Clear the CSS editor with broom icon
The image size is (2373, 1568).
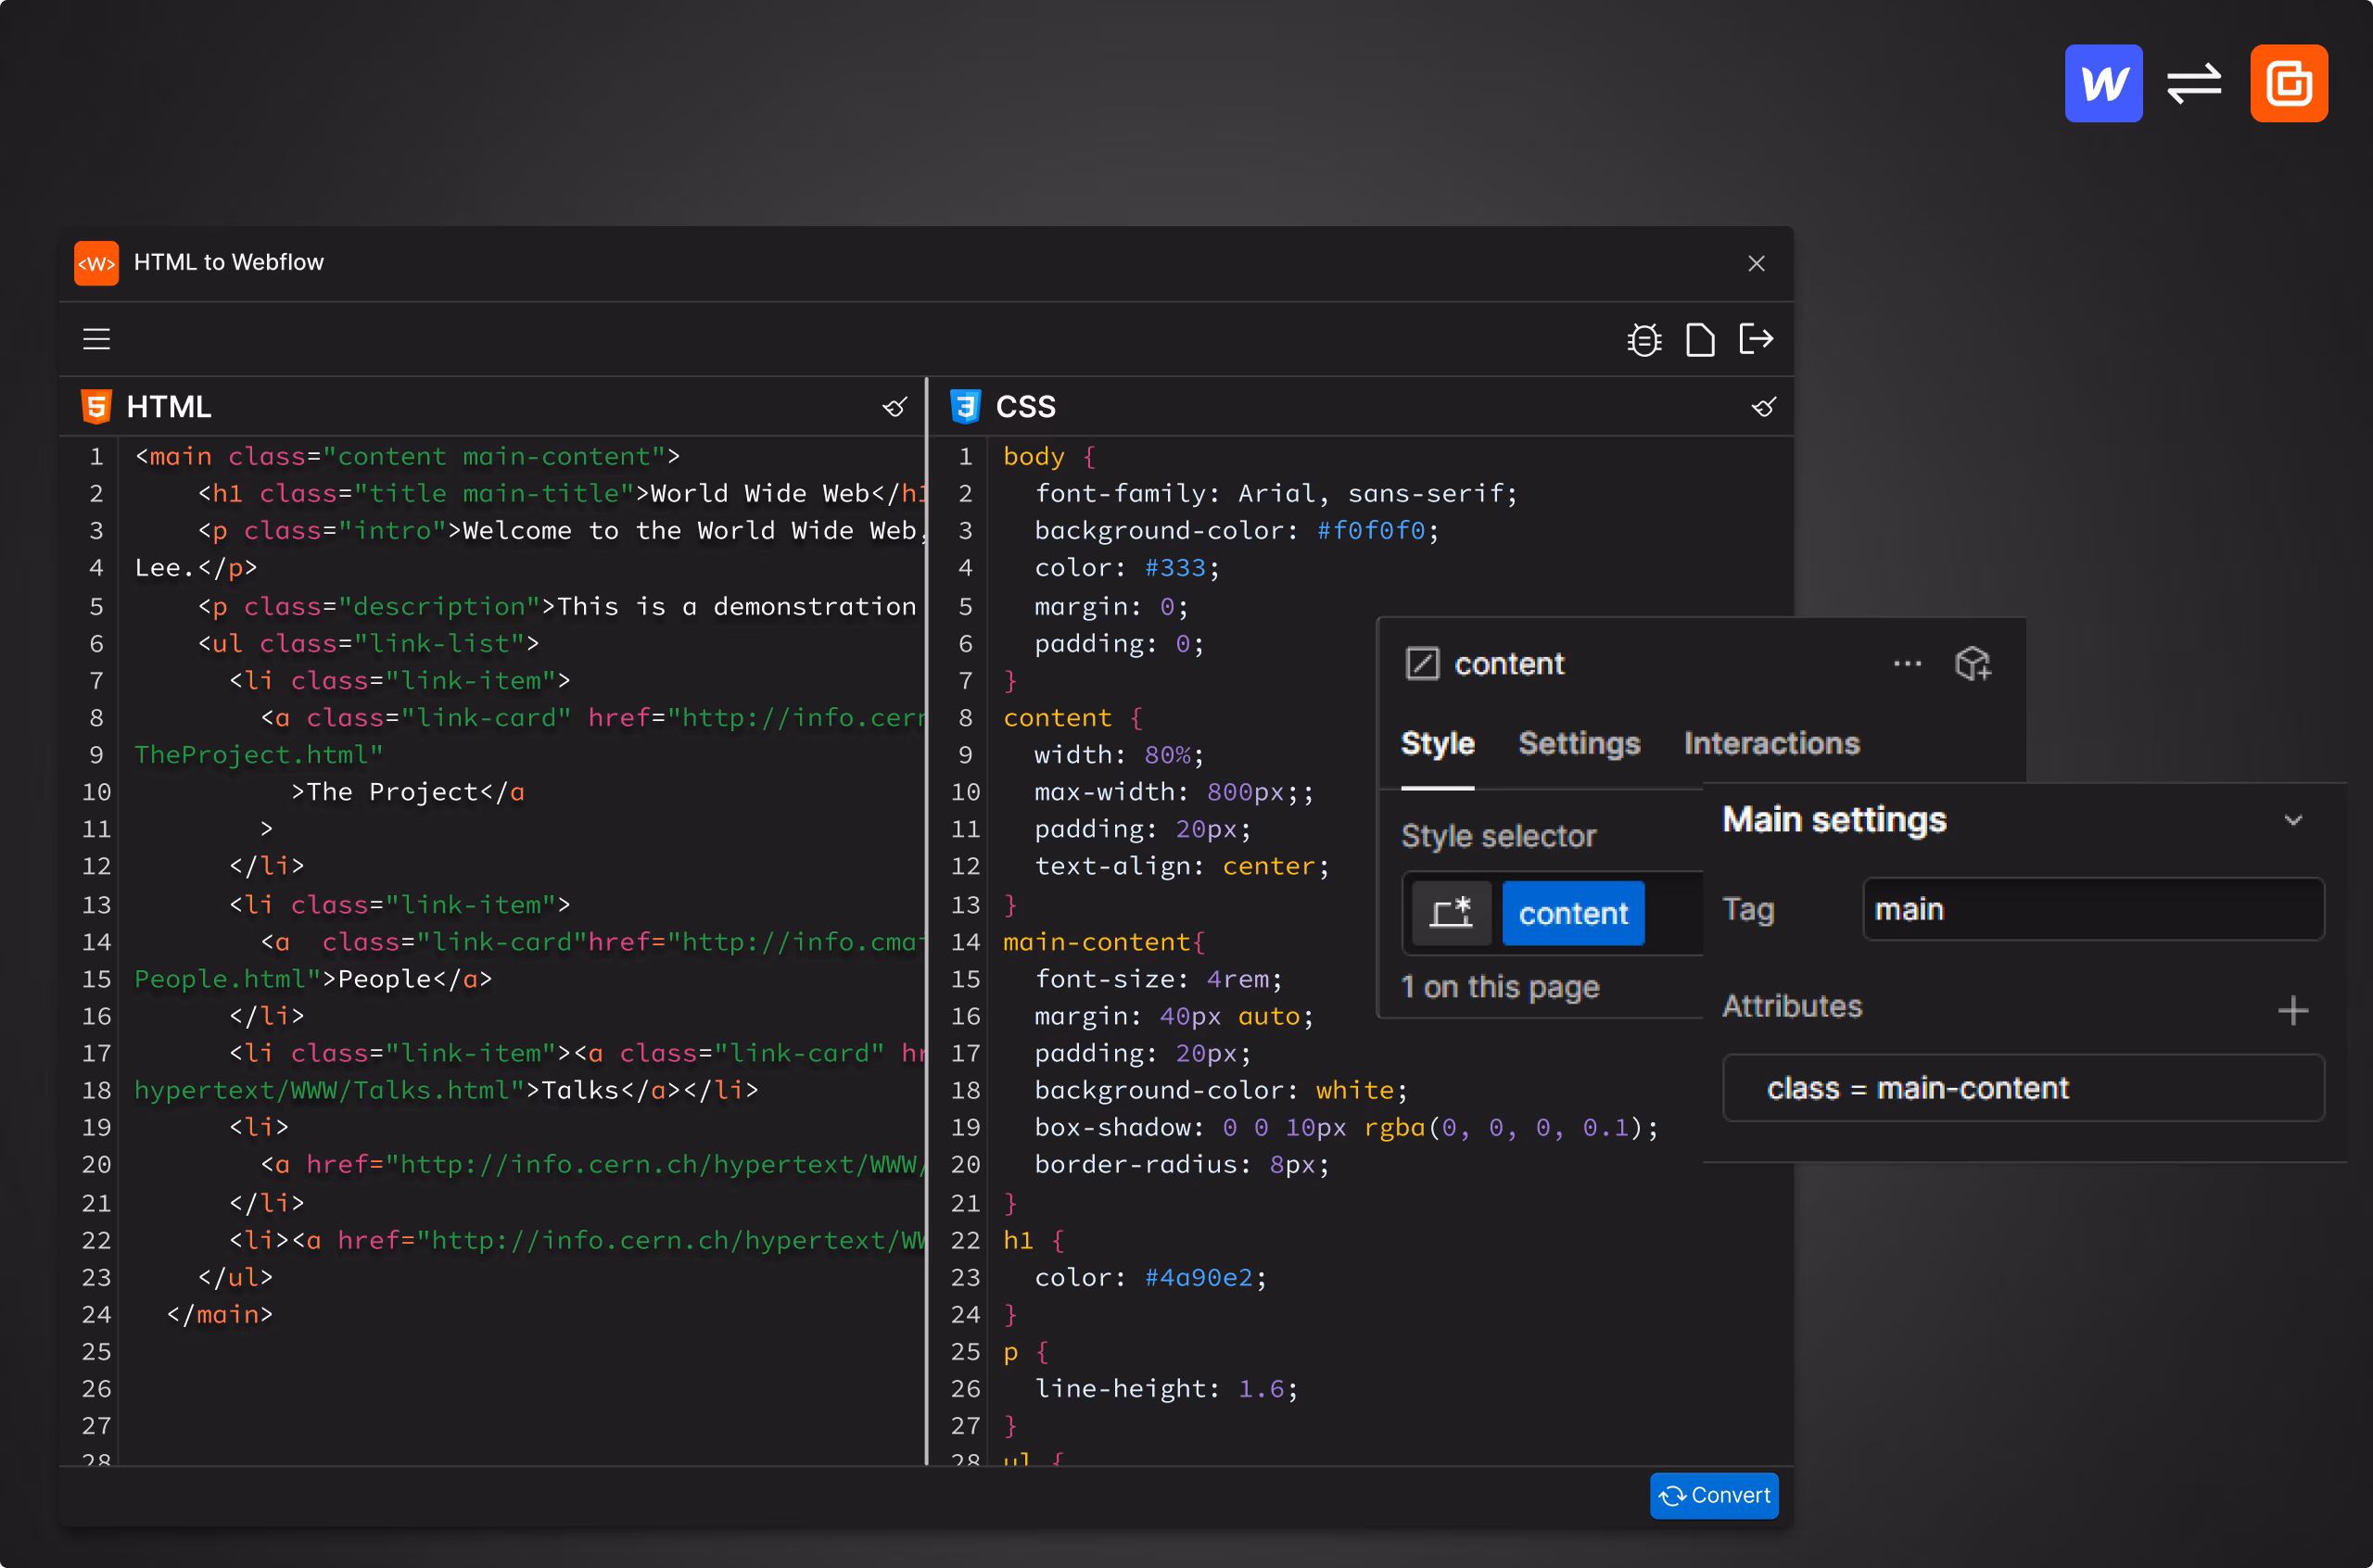click(x=1764, y=407)
